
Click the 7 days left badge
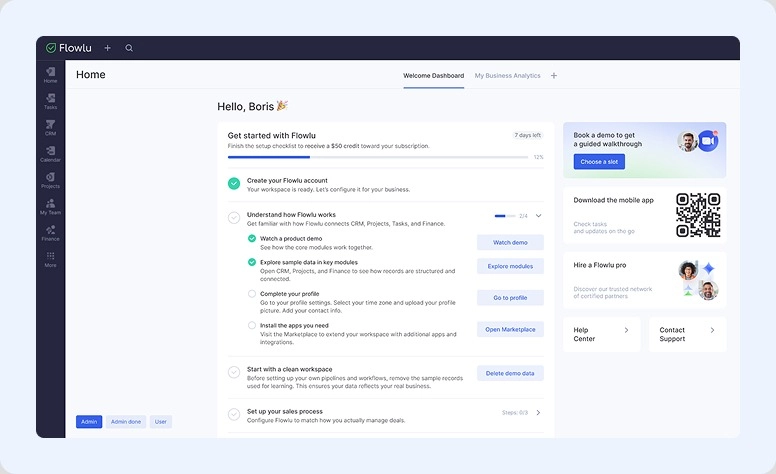coord(528,135)
